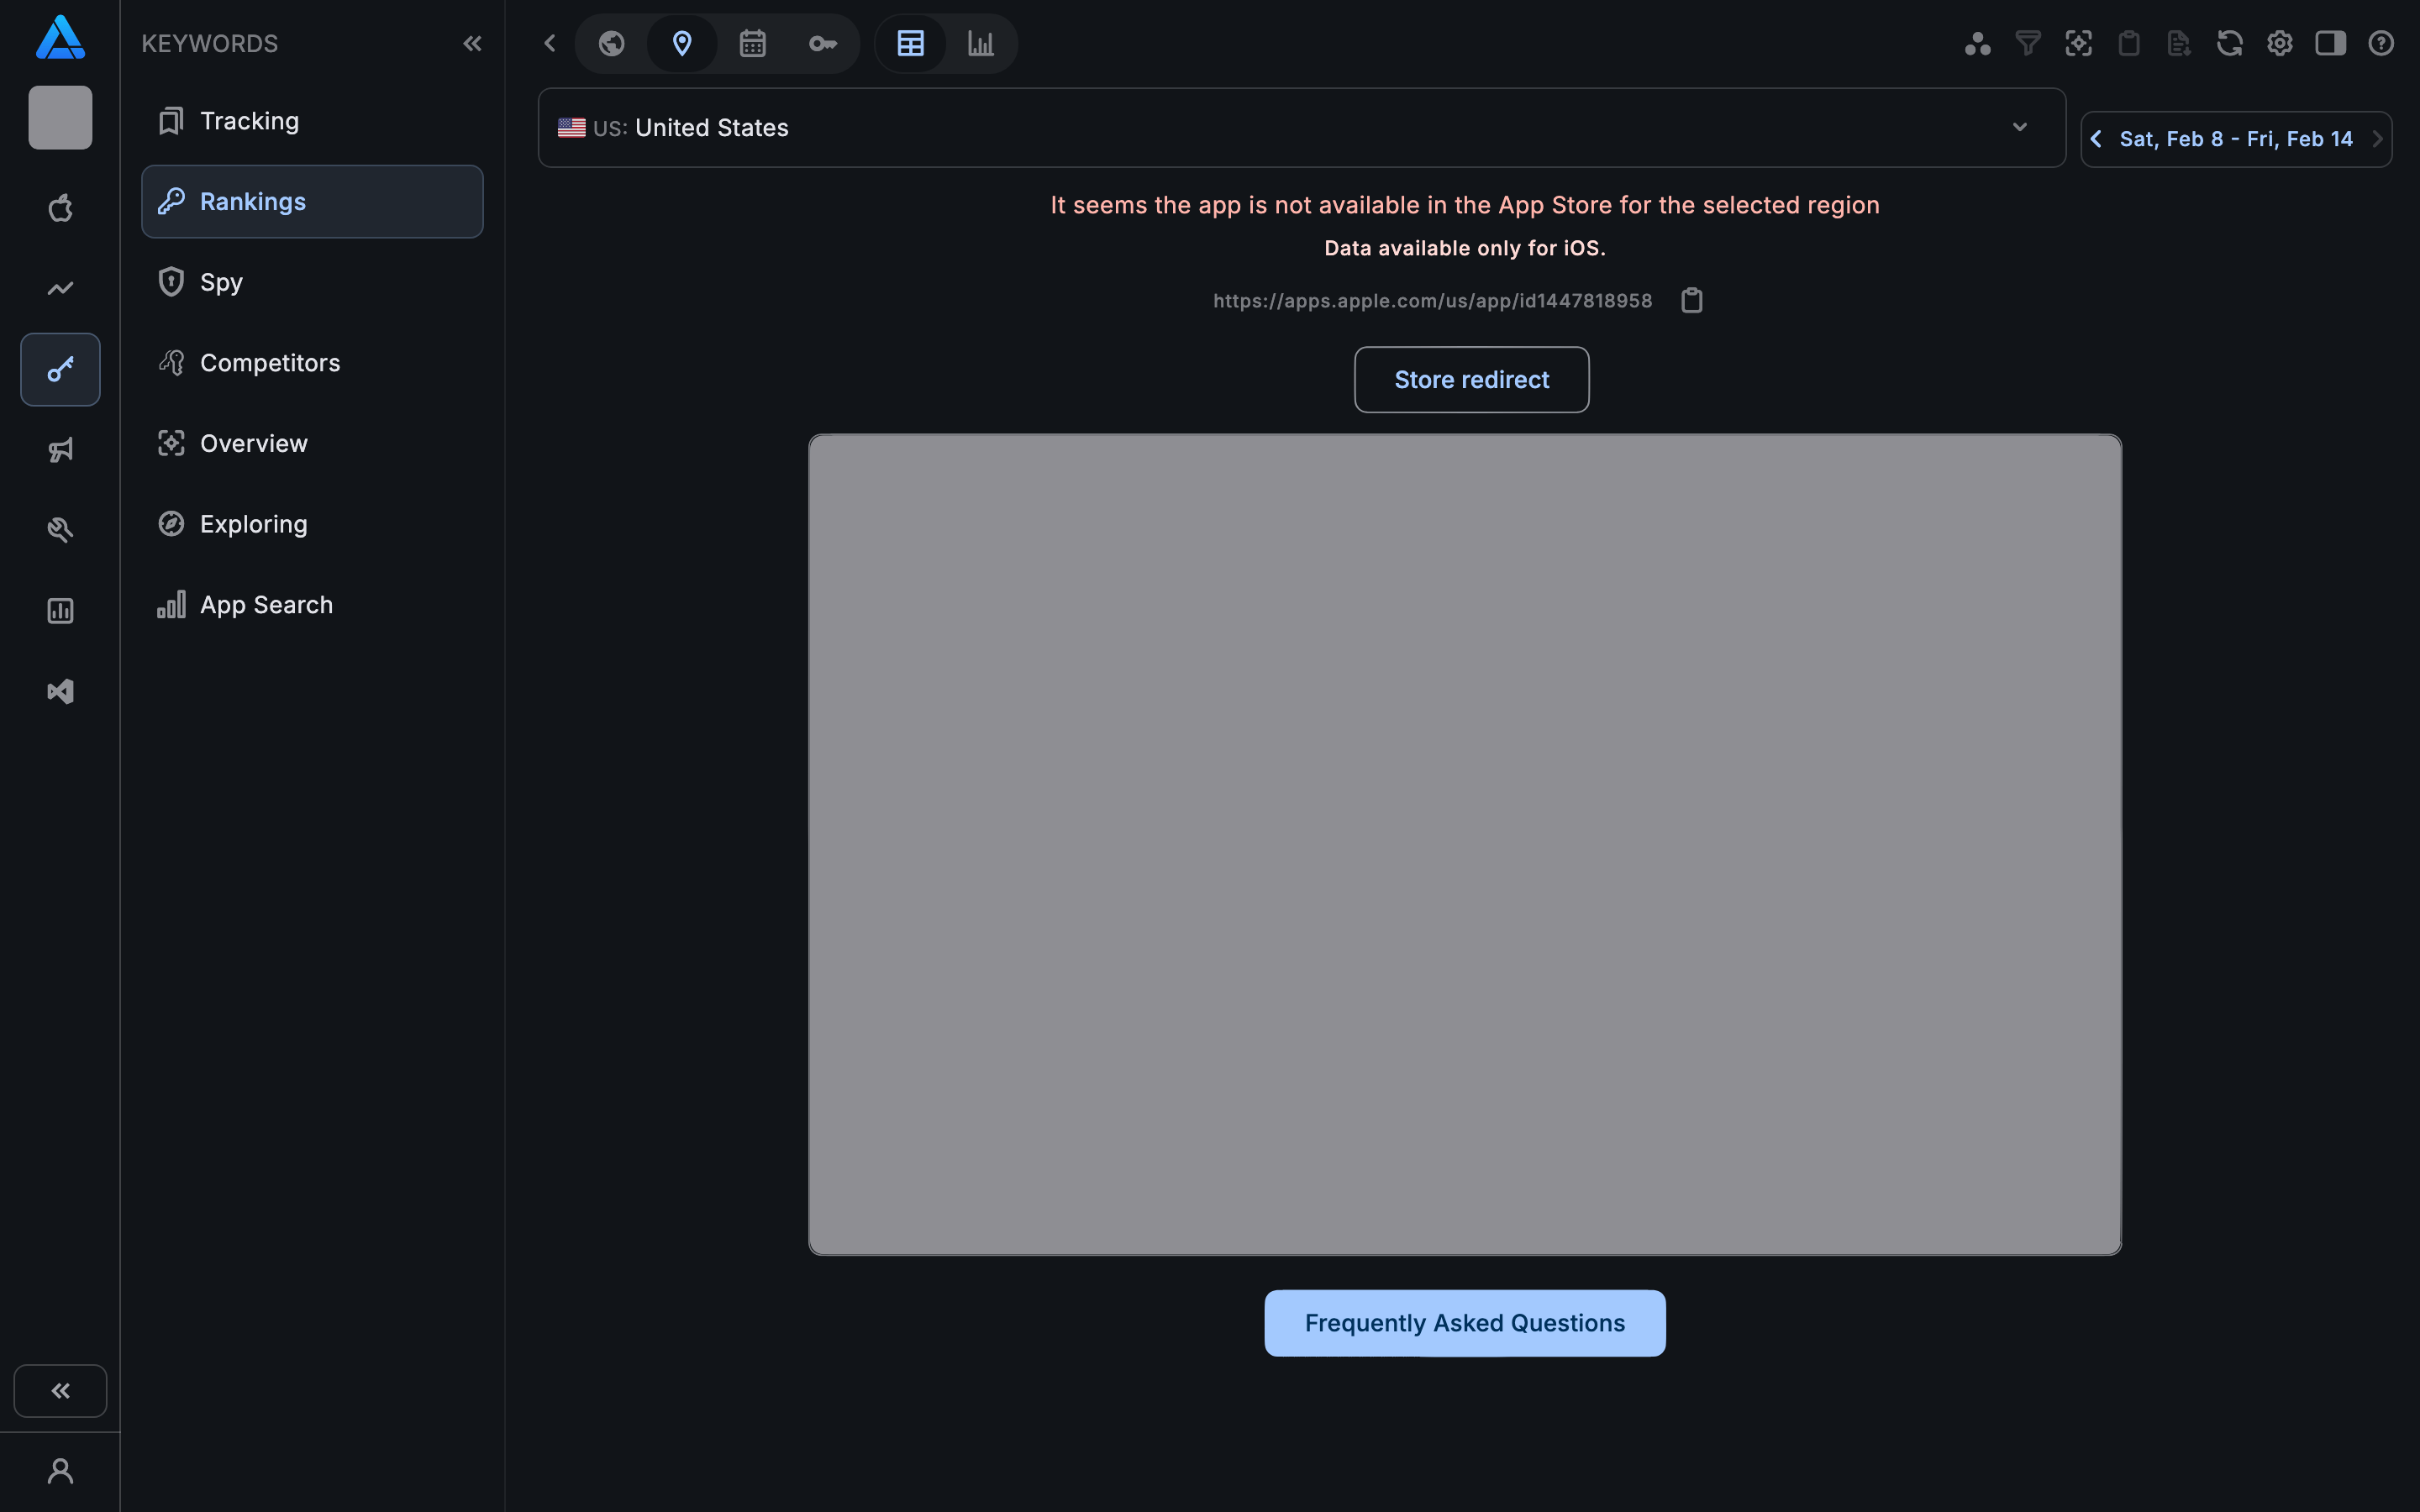Open the United States country dropdown
Viewport: 2420px width, 1512px height.
point(2019,127)
